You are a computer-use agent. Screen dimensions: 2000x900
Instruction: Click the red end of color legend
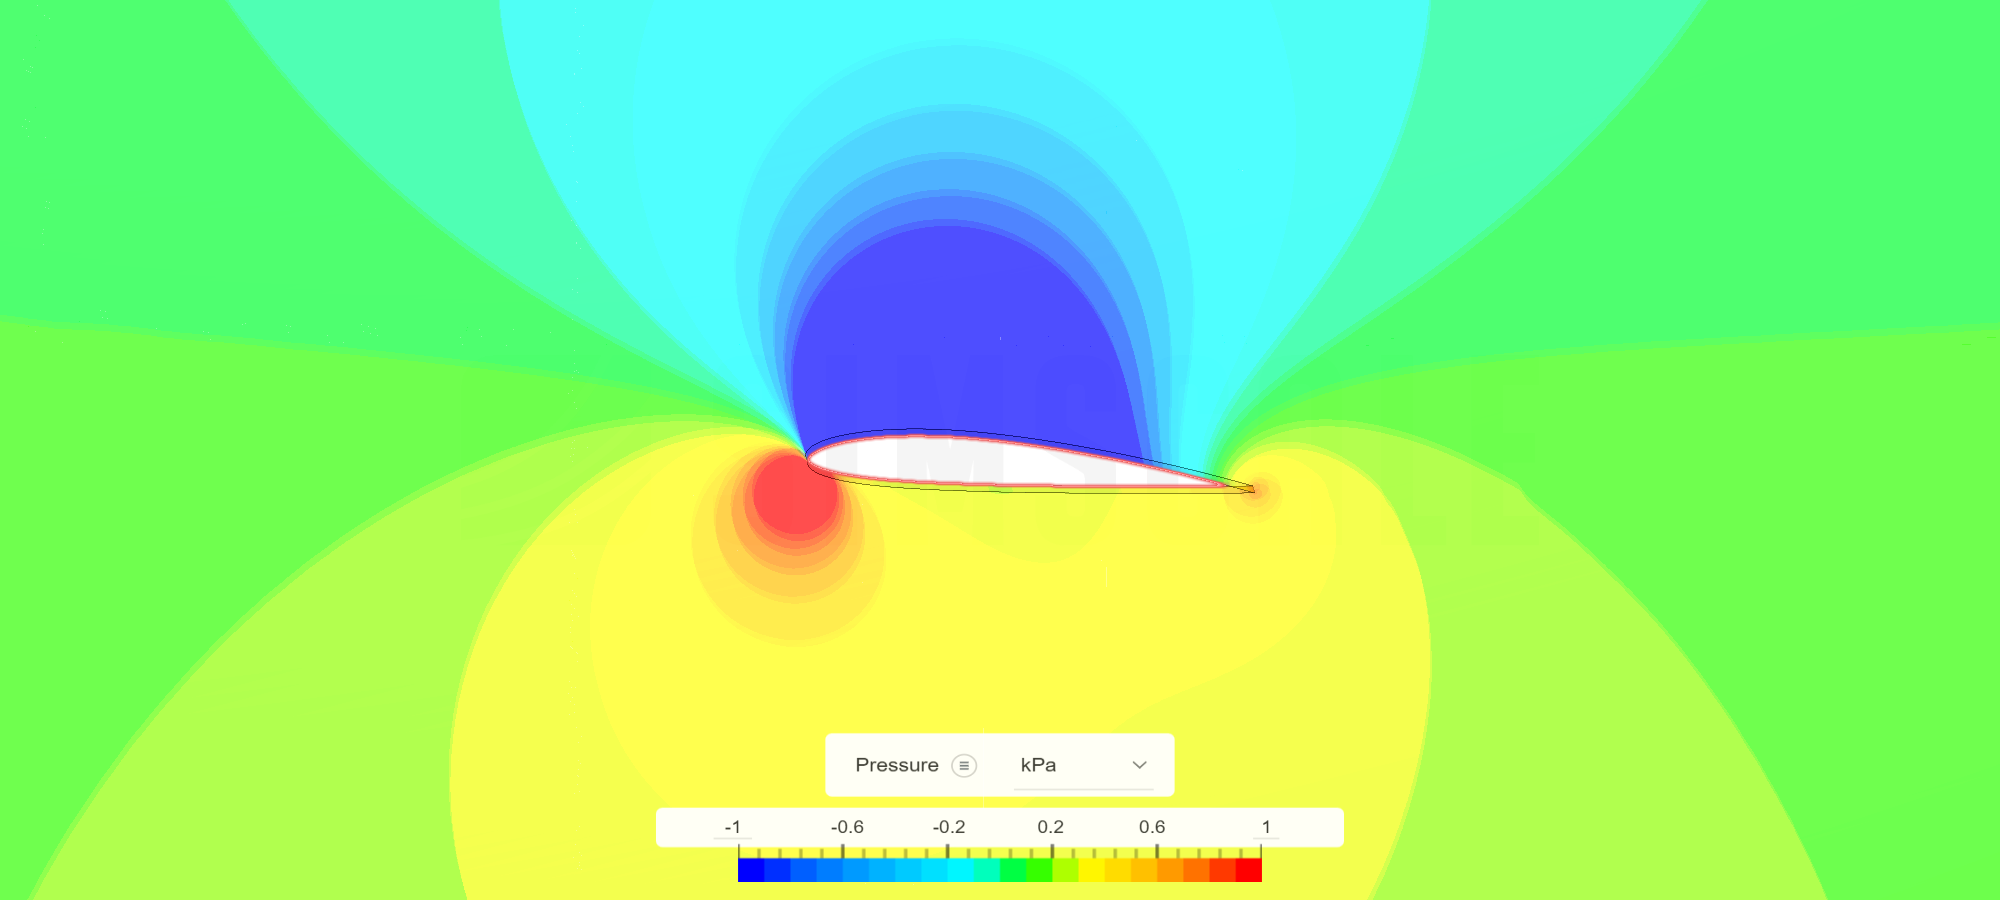[x=1249, y=870]
